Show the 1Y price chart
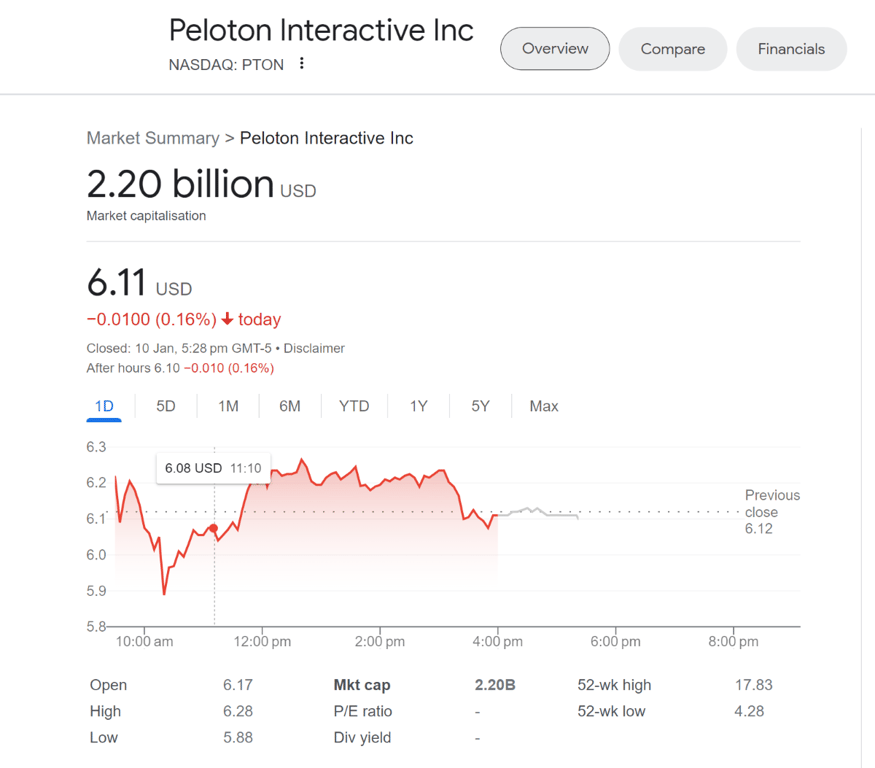This screenshot has height=768, width=875. (419, 406)
